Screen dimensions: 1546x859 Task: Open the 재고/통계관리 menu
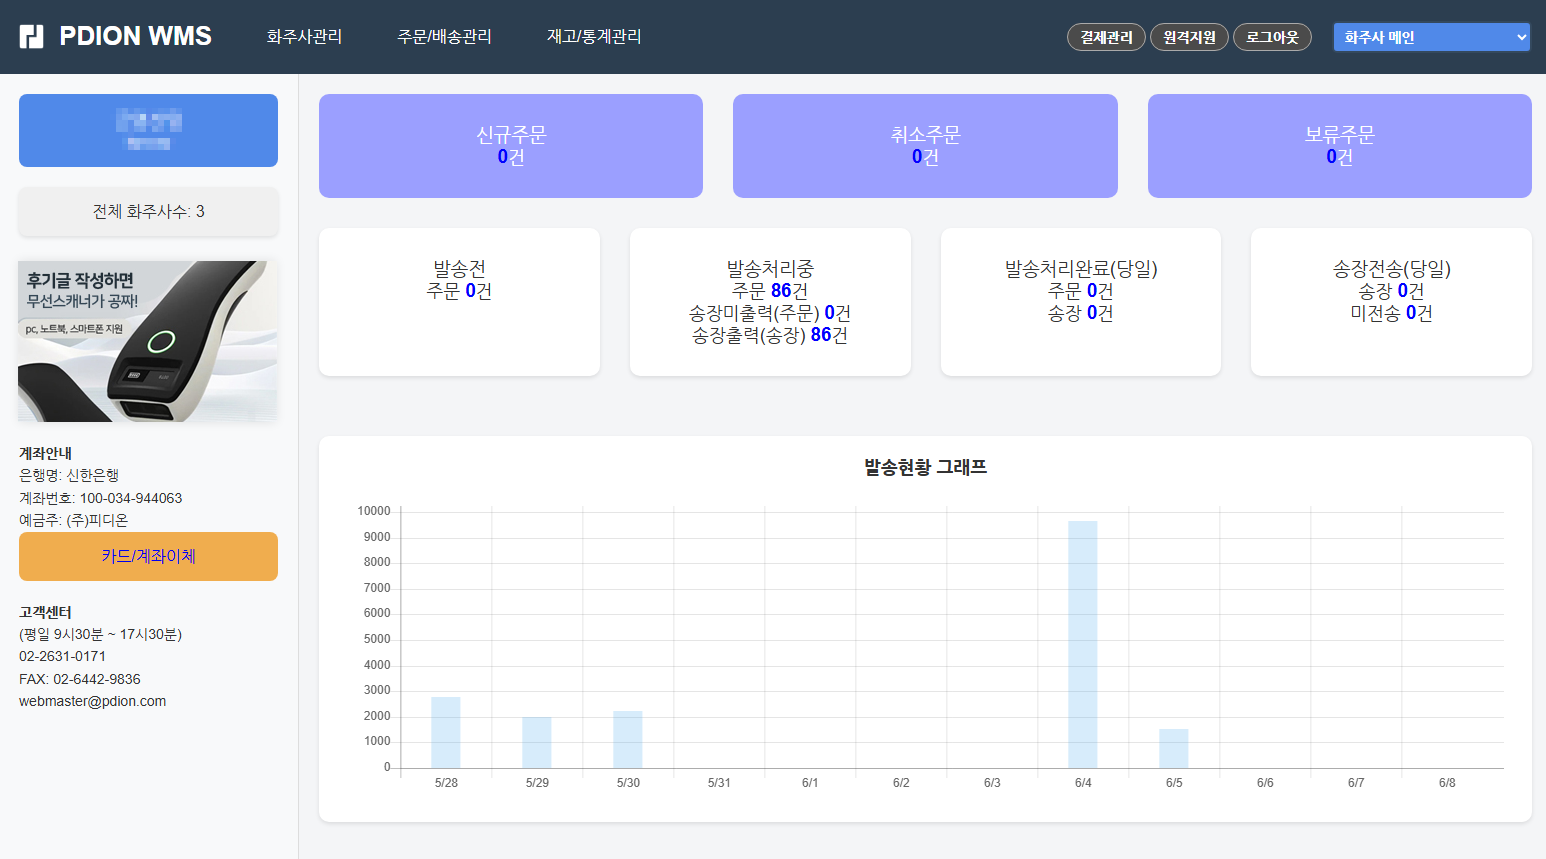click(x=593, y=36)
